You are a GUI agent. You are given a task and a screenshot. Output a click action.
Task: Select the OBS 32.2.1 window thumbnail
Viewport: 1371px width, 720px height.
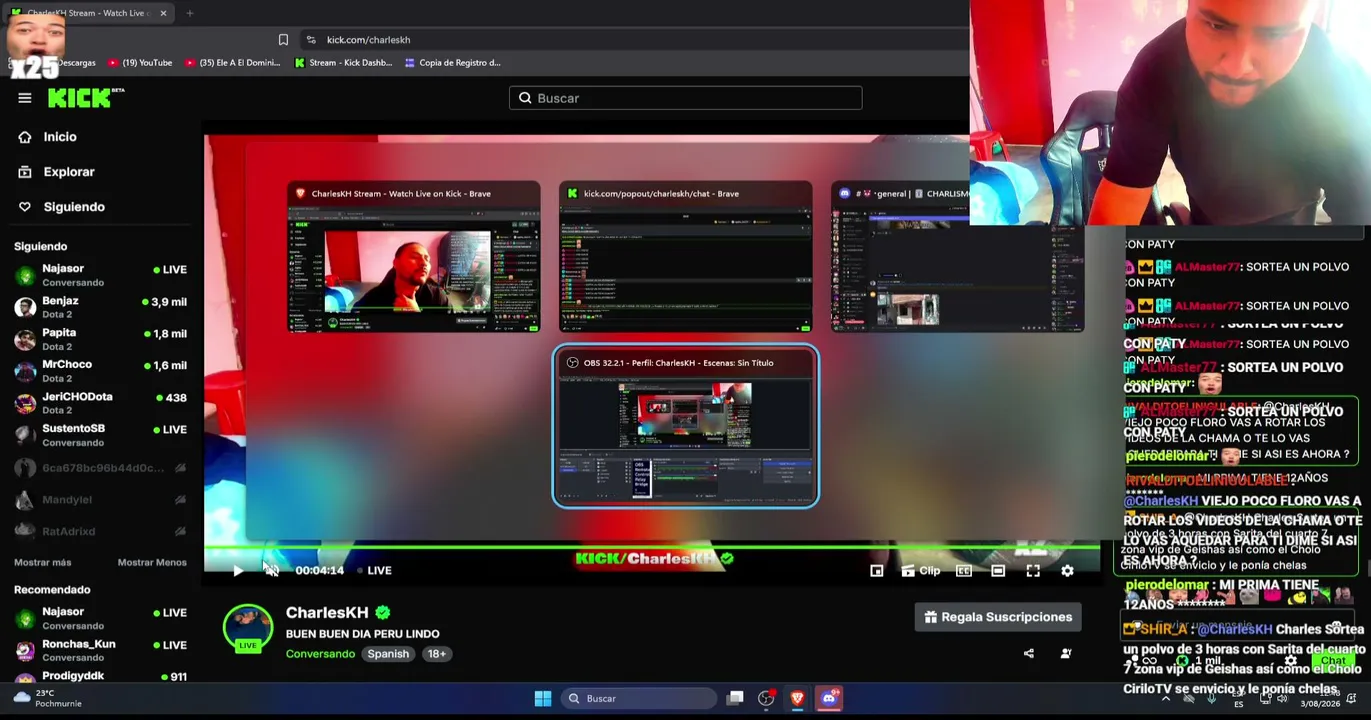(686, 427)
